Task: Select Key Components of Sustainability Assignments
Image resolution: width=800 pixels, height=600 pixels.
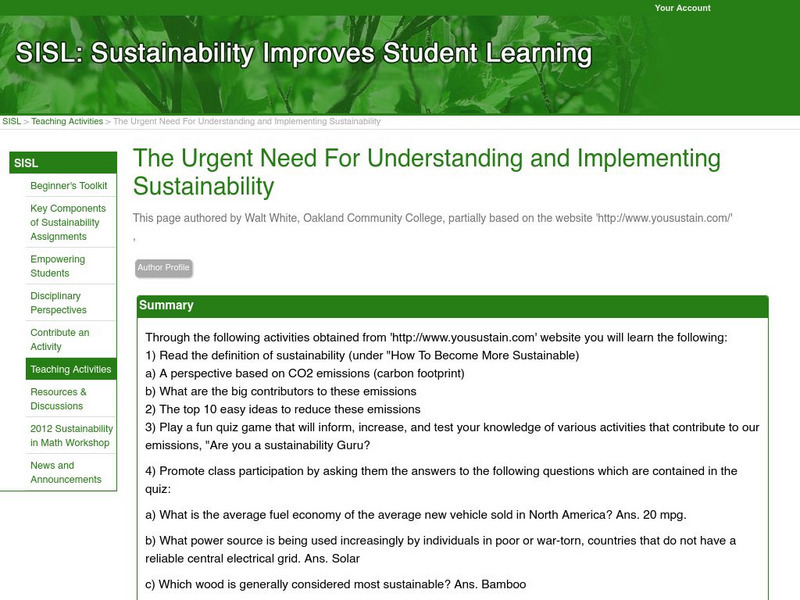Action: [x=65, y=222]
